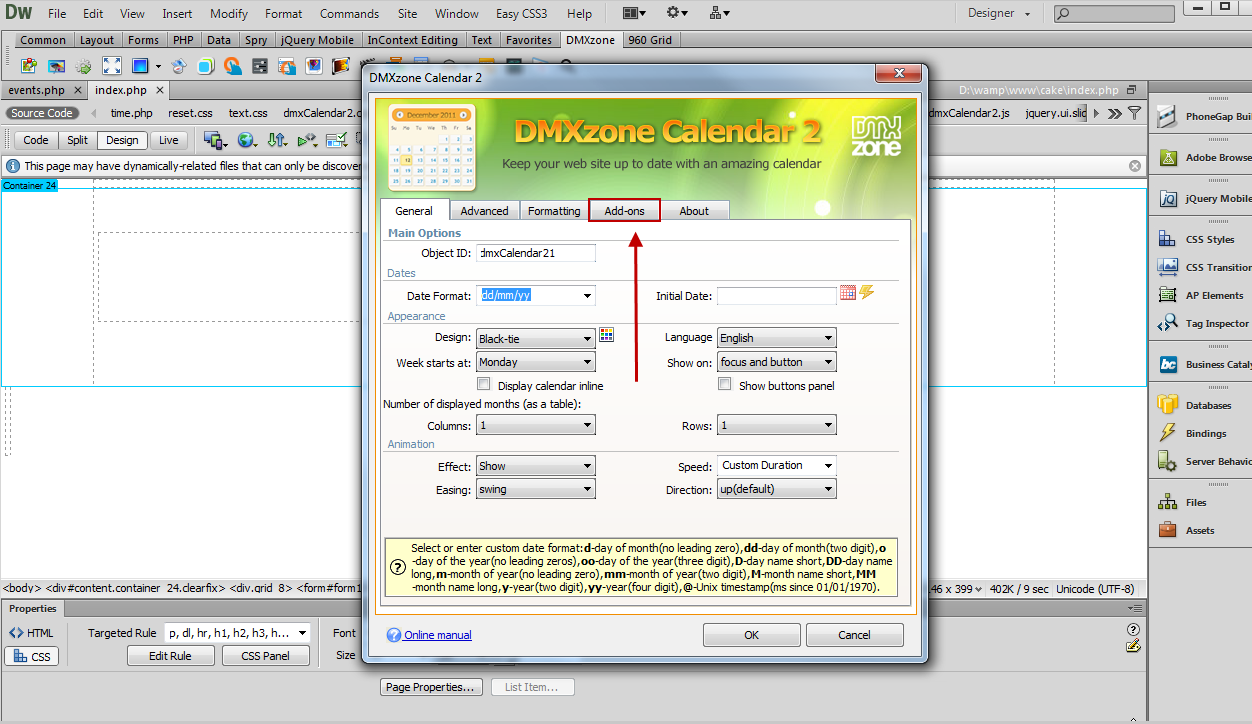Click the first DMXzone insert toolbar icon
1252x724 pixels.
point(29,66)
